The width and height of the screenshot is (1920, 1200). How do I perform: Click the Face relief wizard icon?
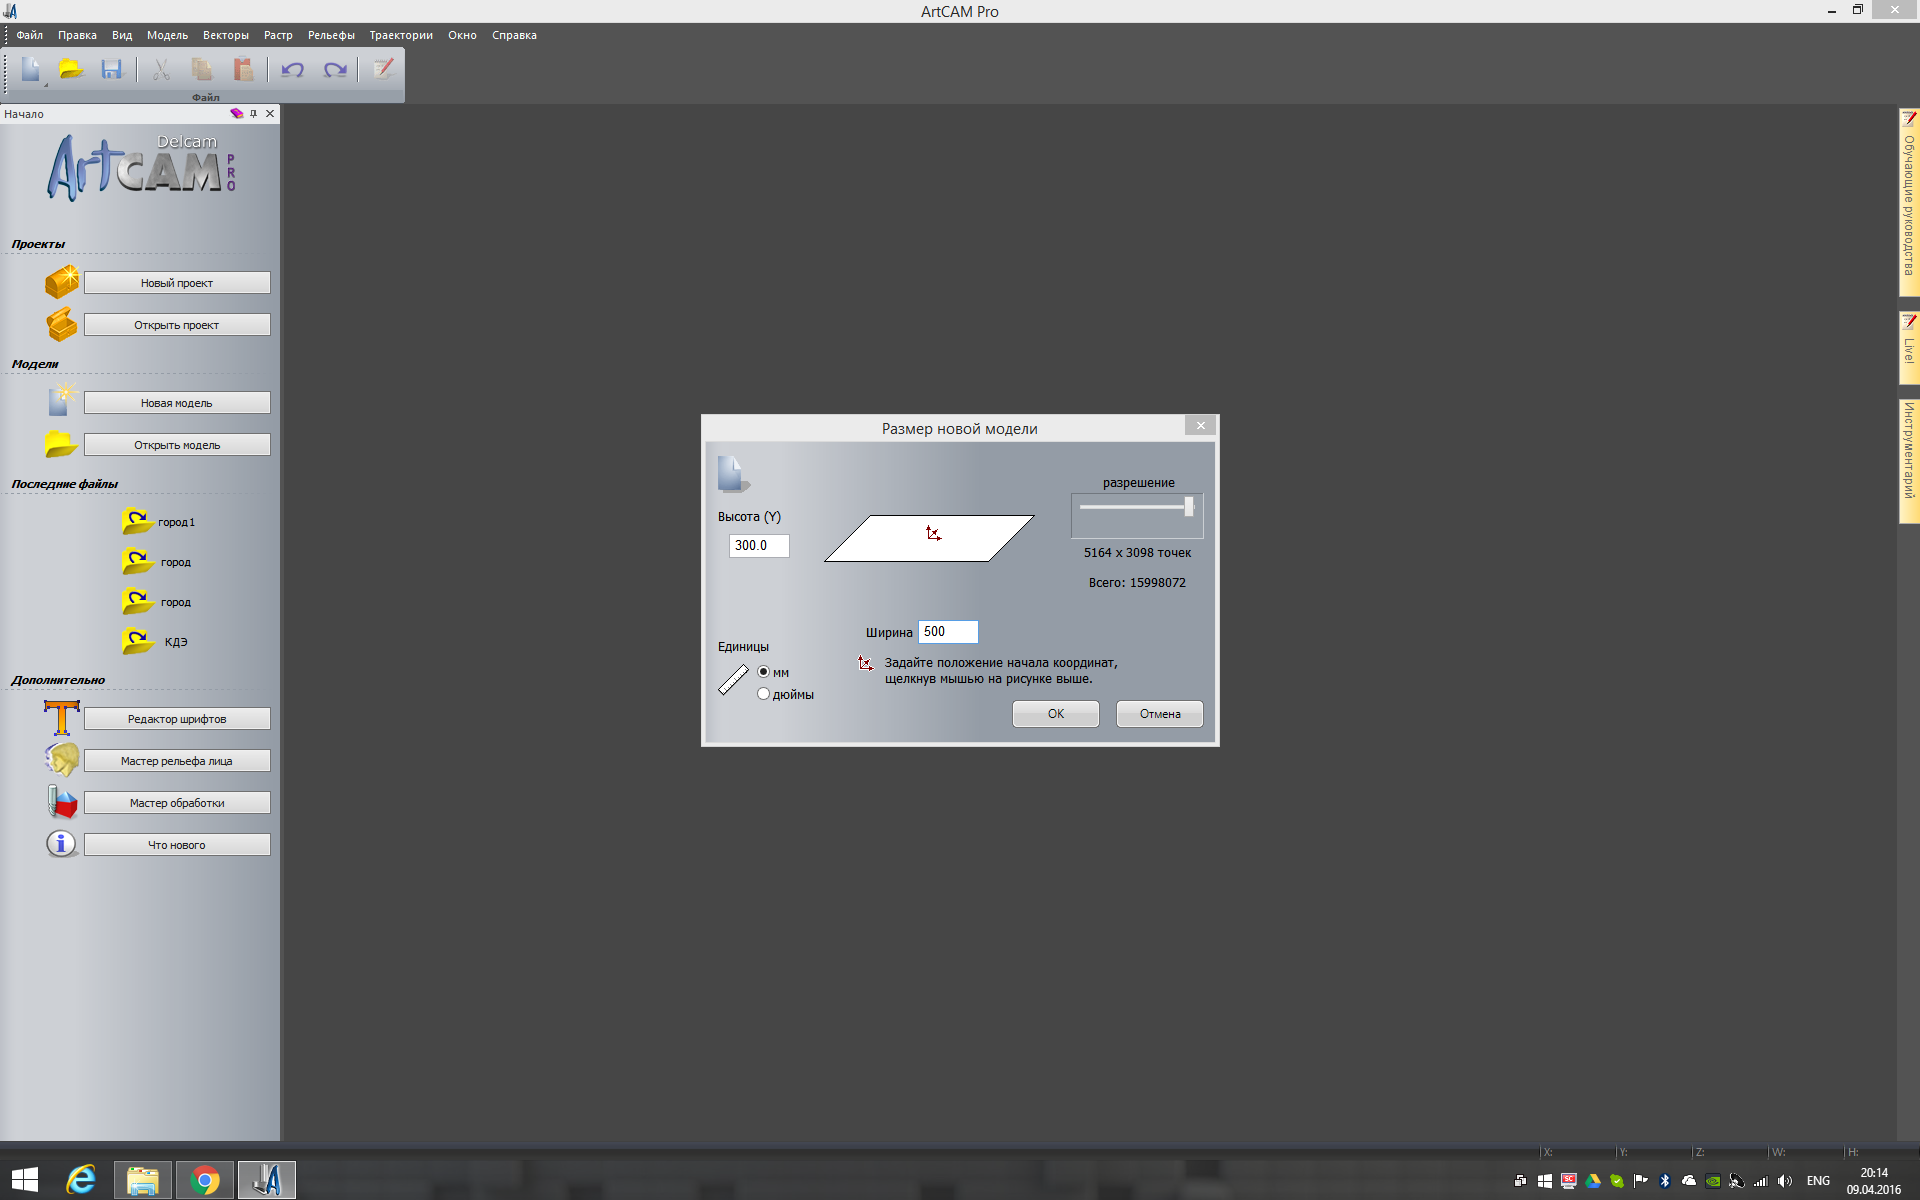coord(61,760)
